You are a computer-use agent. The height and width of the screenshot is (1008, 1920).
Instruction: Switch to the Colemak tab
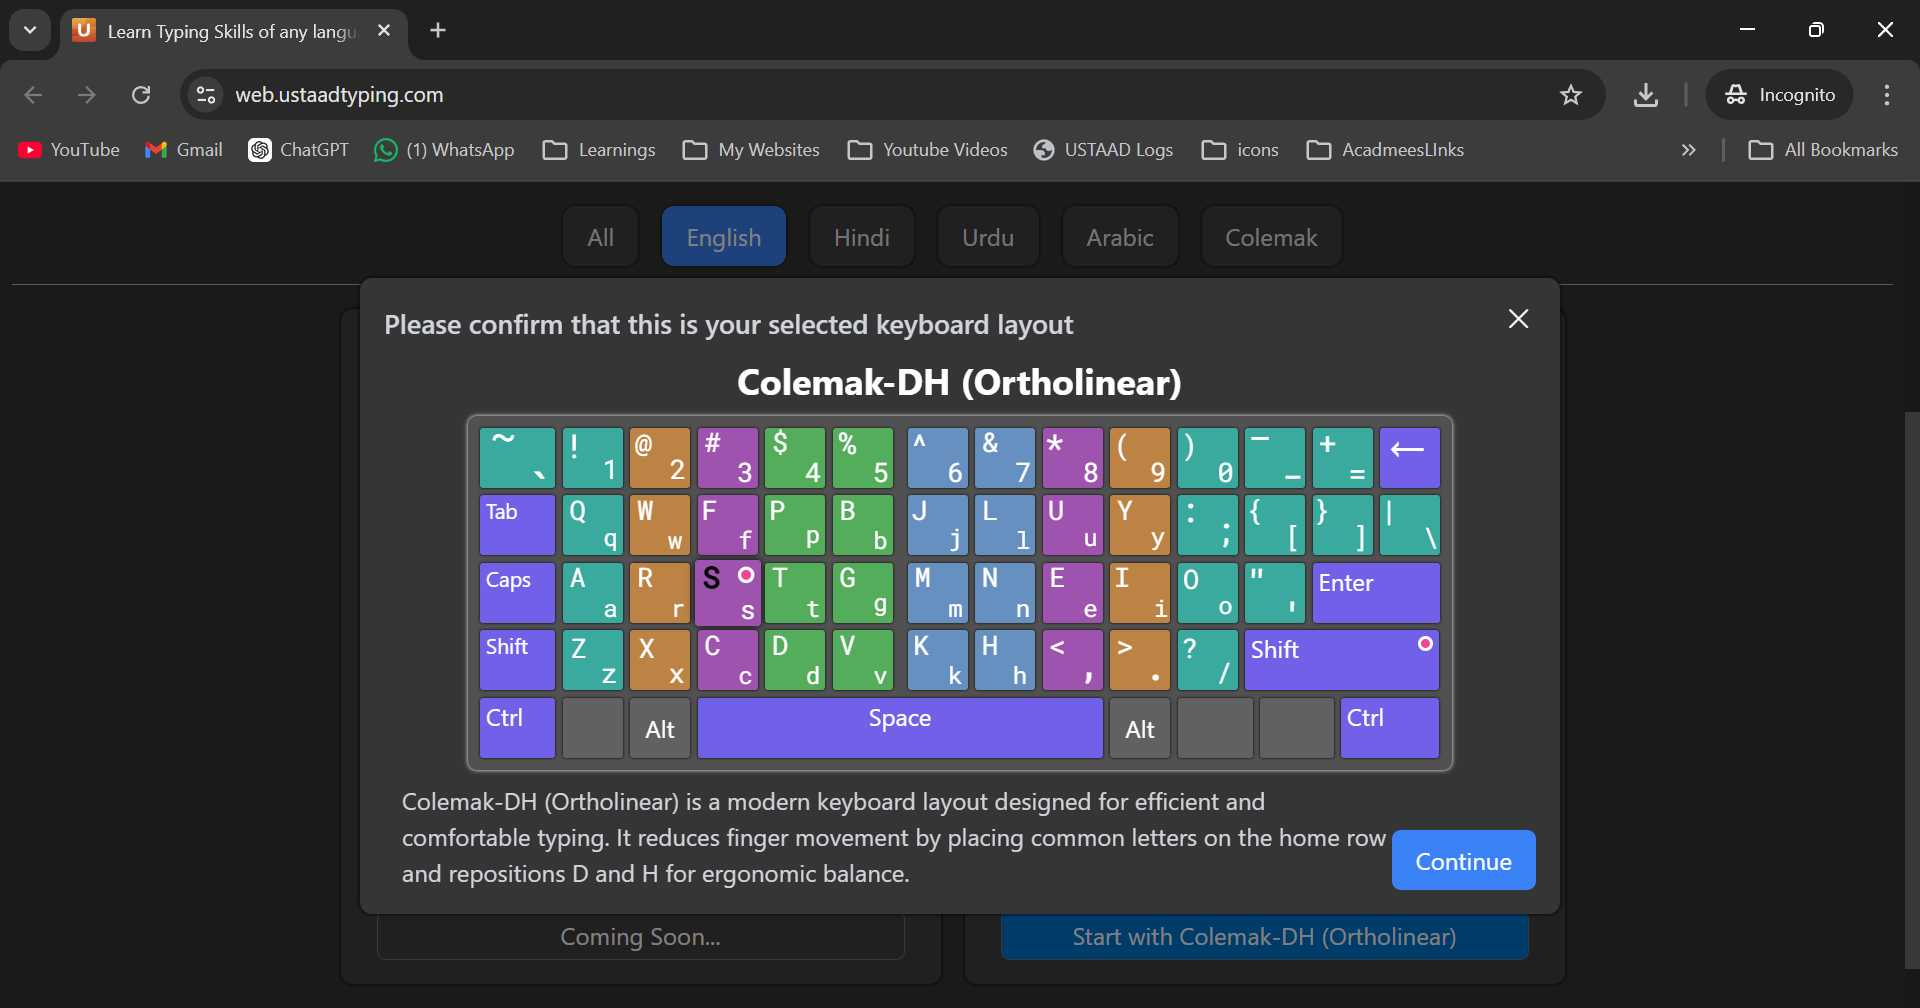click(x=1270, y=237)
